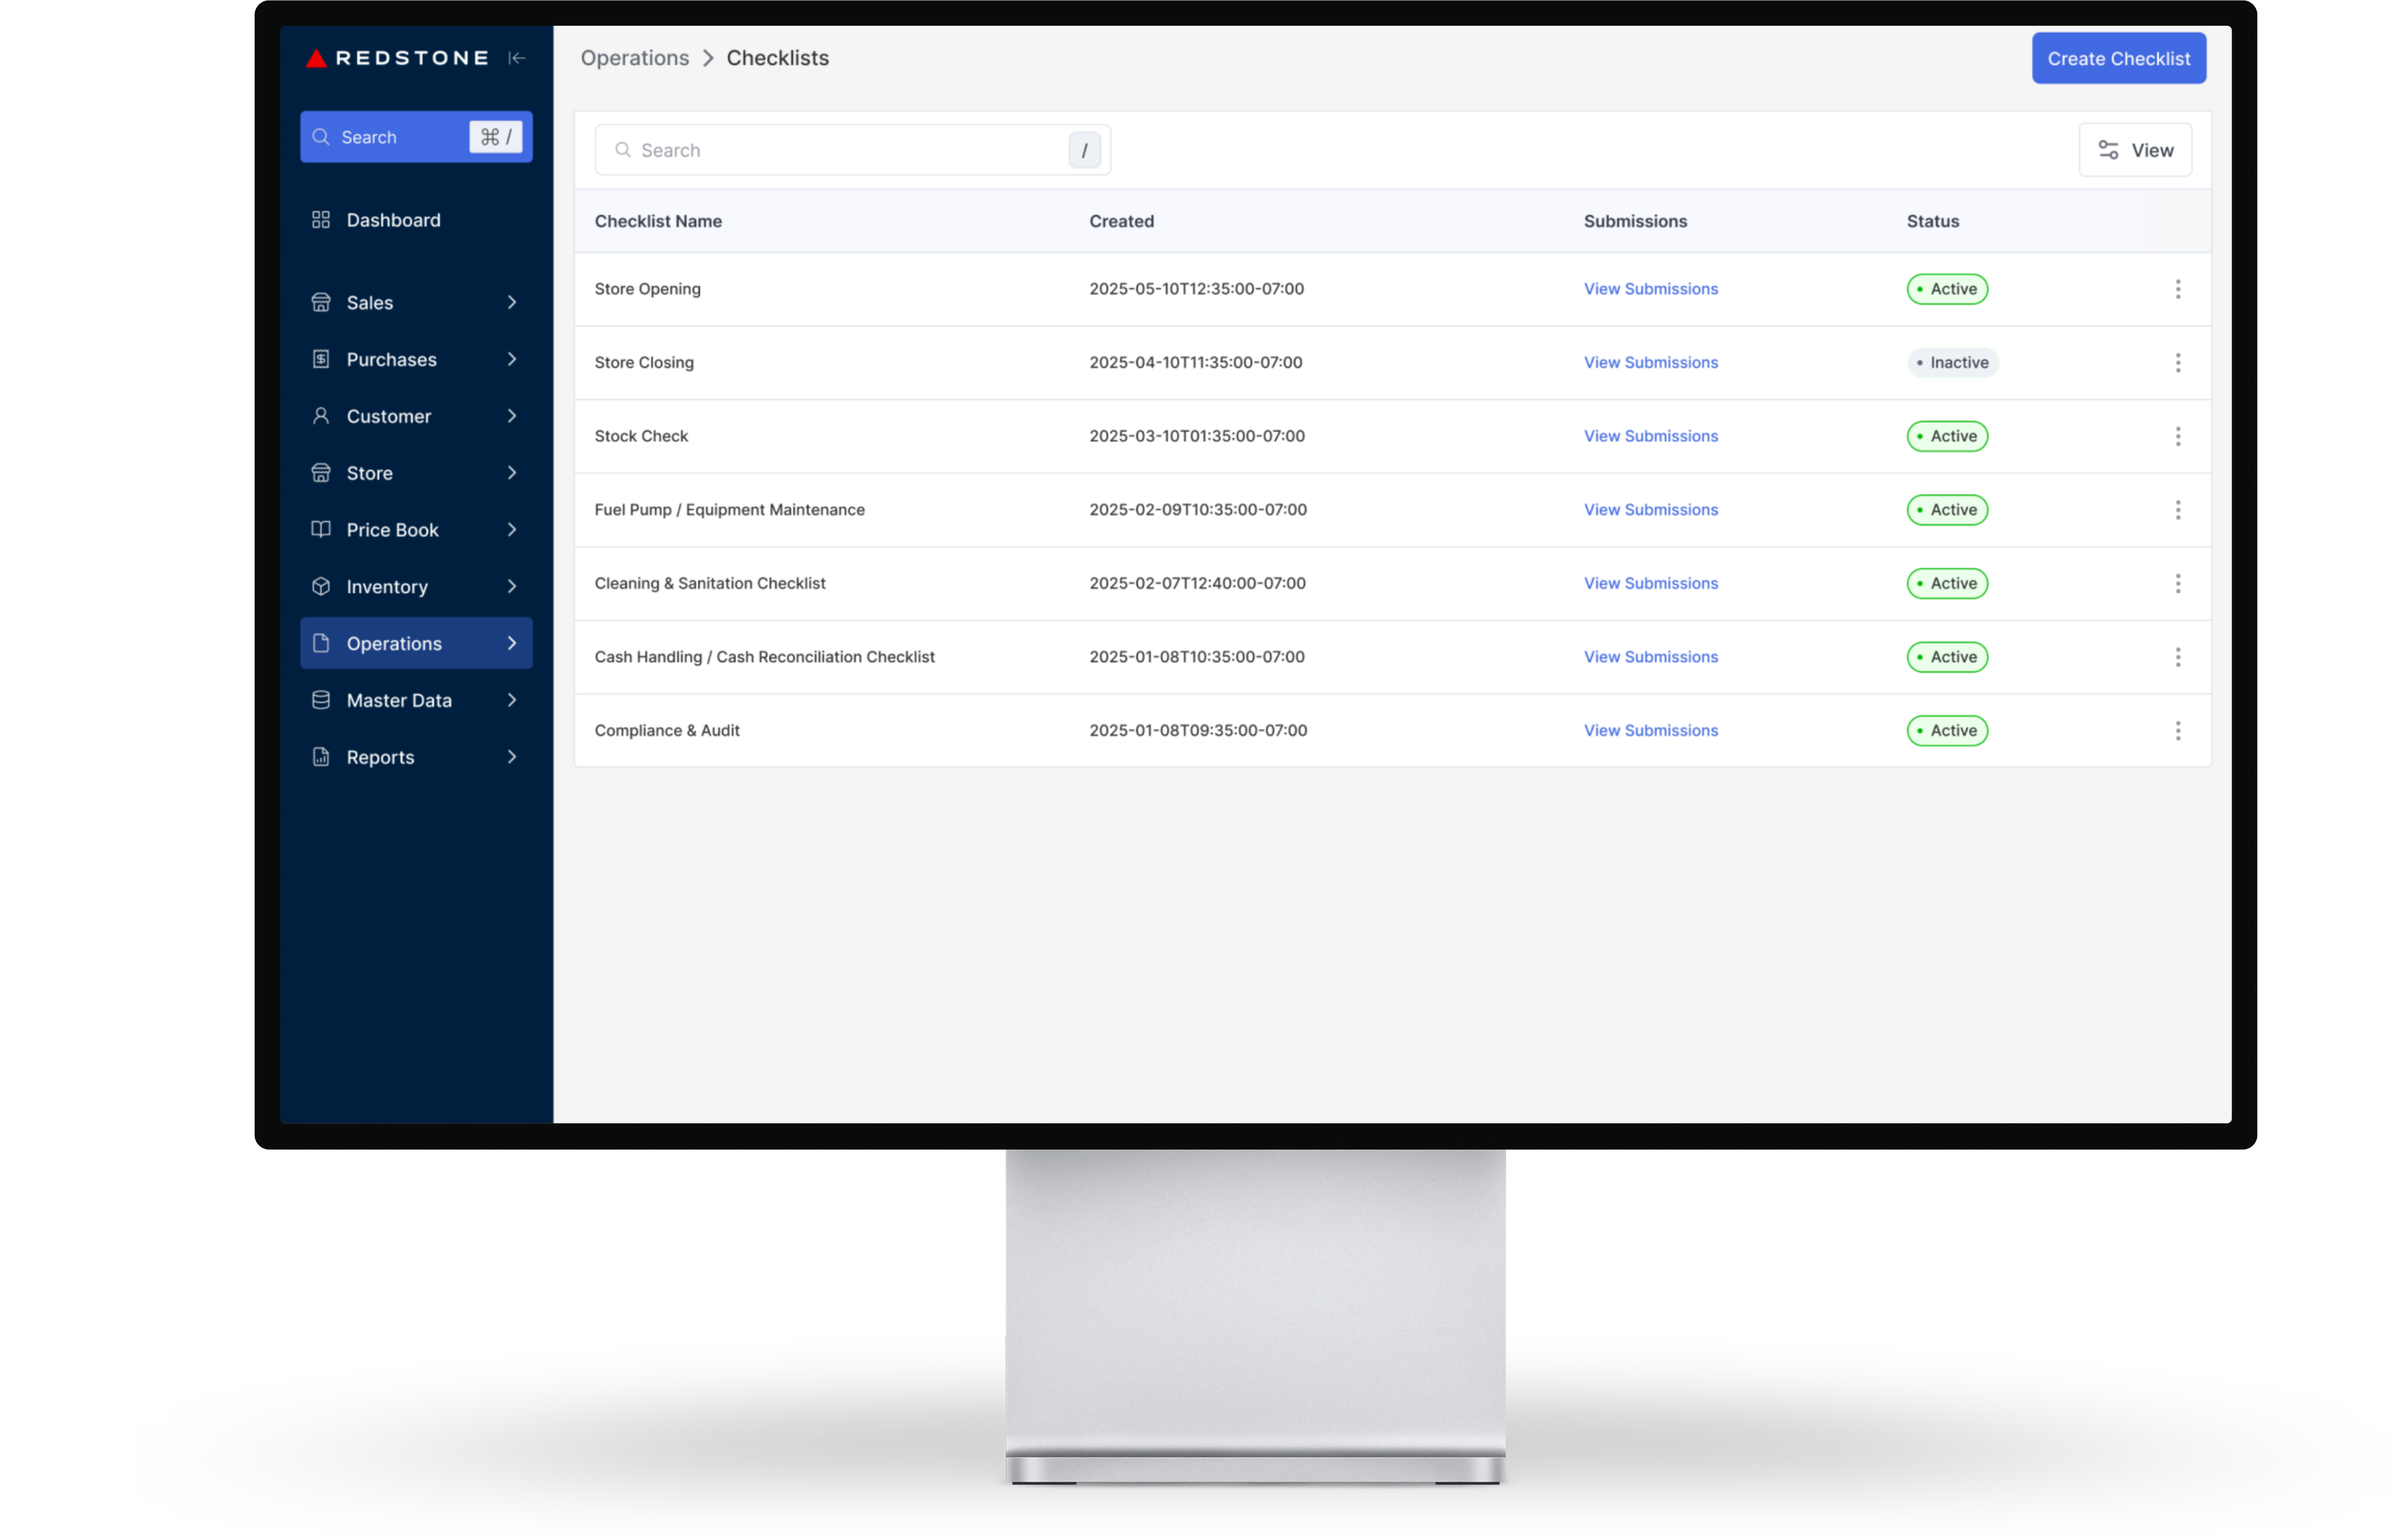
Task: Expand the Purchases submenu chevron
Action: tap(512, 359)
